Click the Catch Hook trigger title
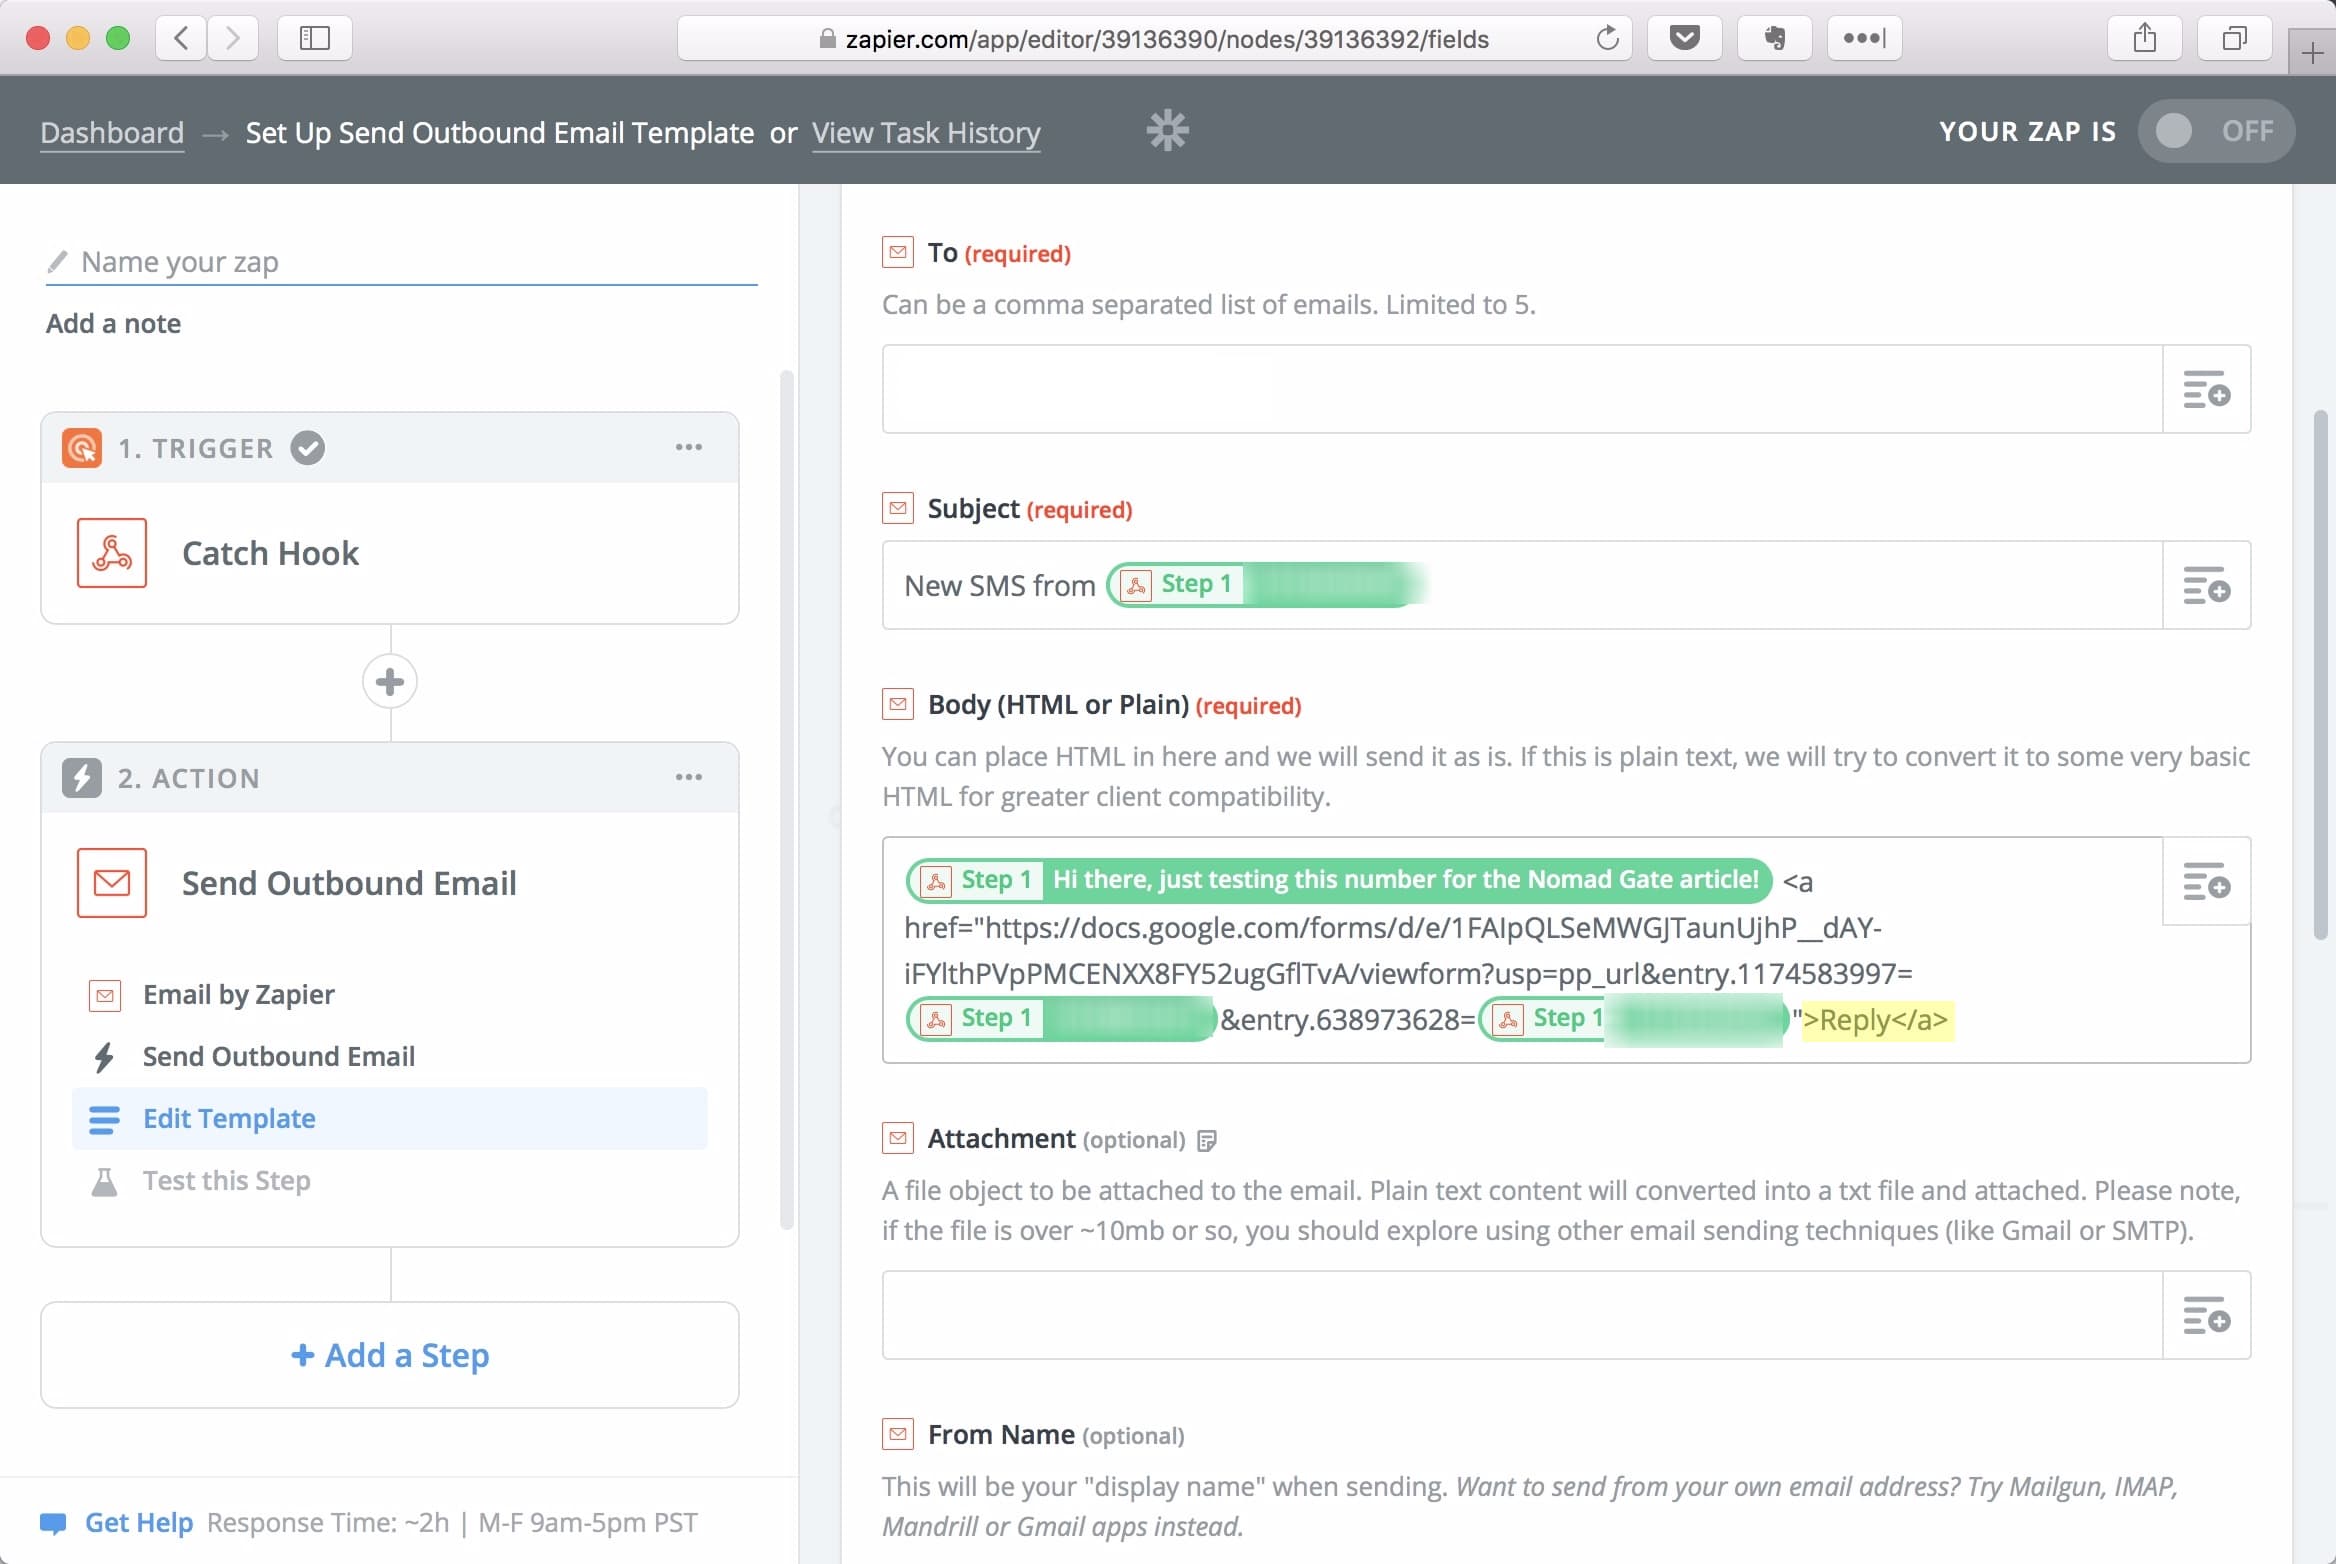Image resolution: width=2336 pixels, height=1564 pixels. coord(270,554)
